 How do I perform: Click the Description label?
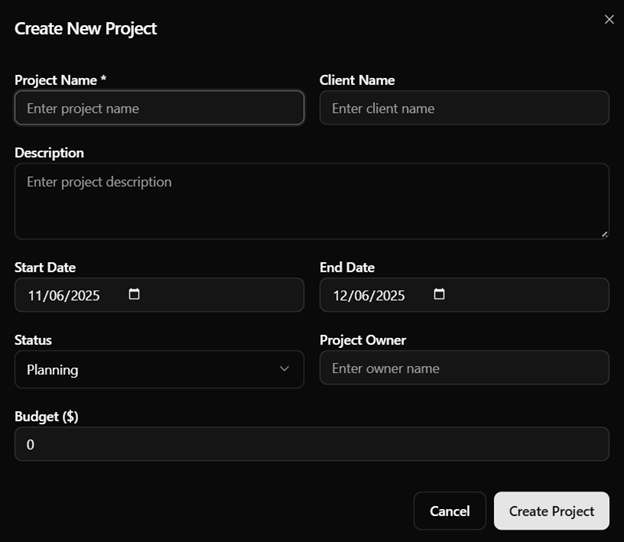click(49, 153)
